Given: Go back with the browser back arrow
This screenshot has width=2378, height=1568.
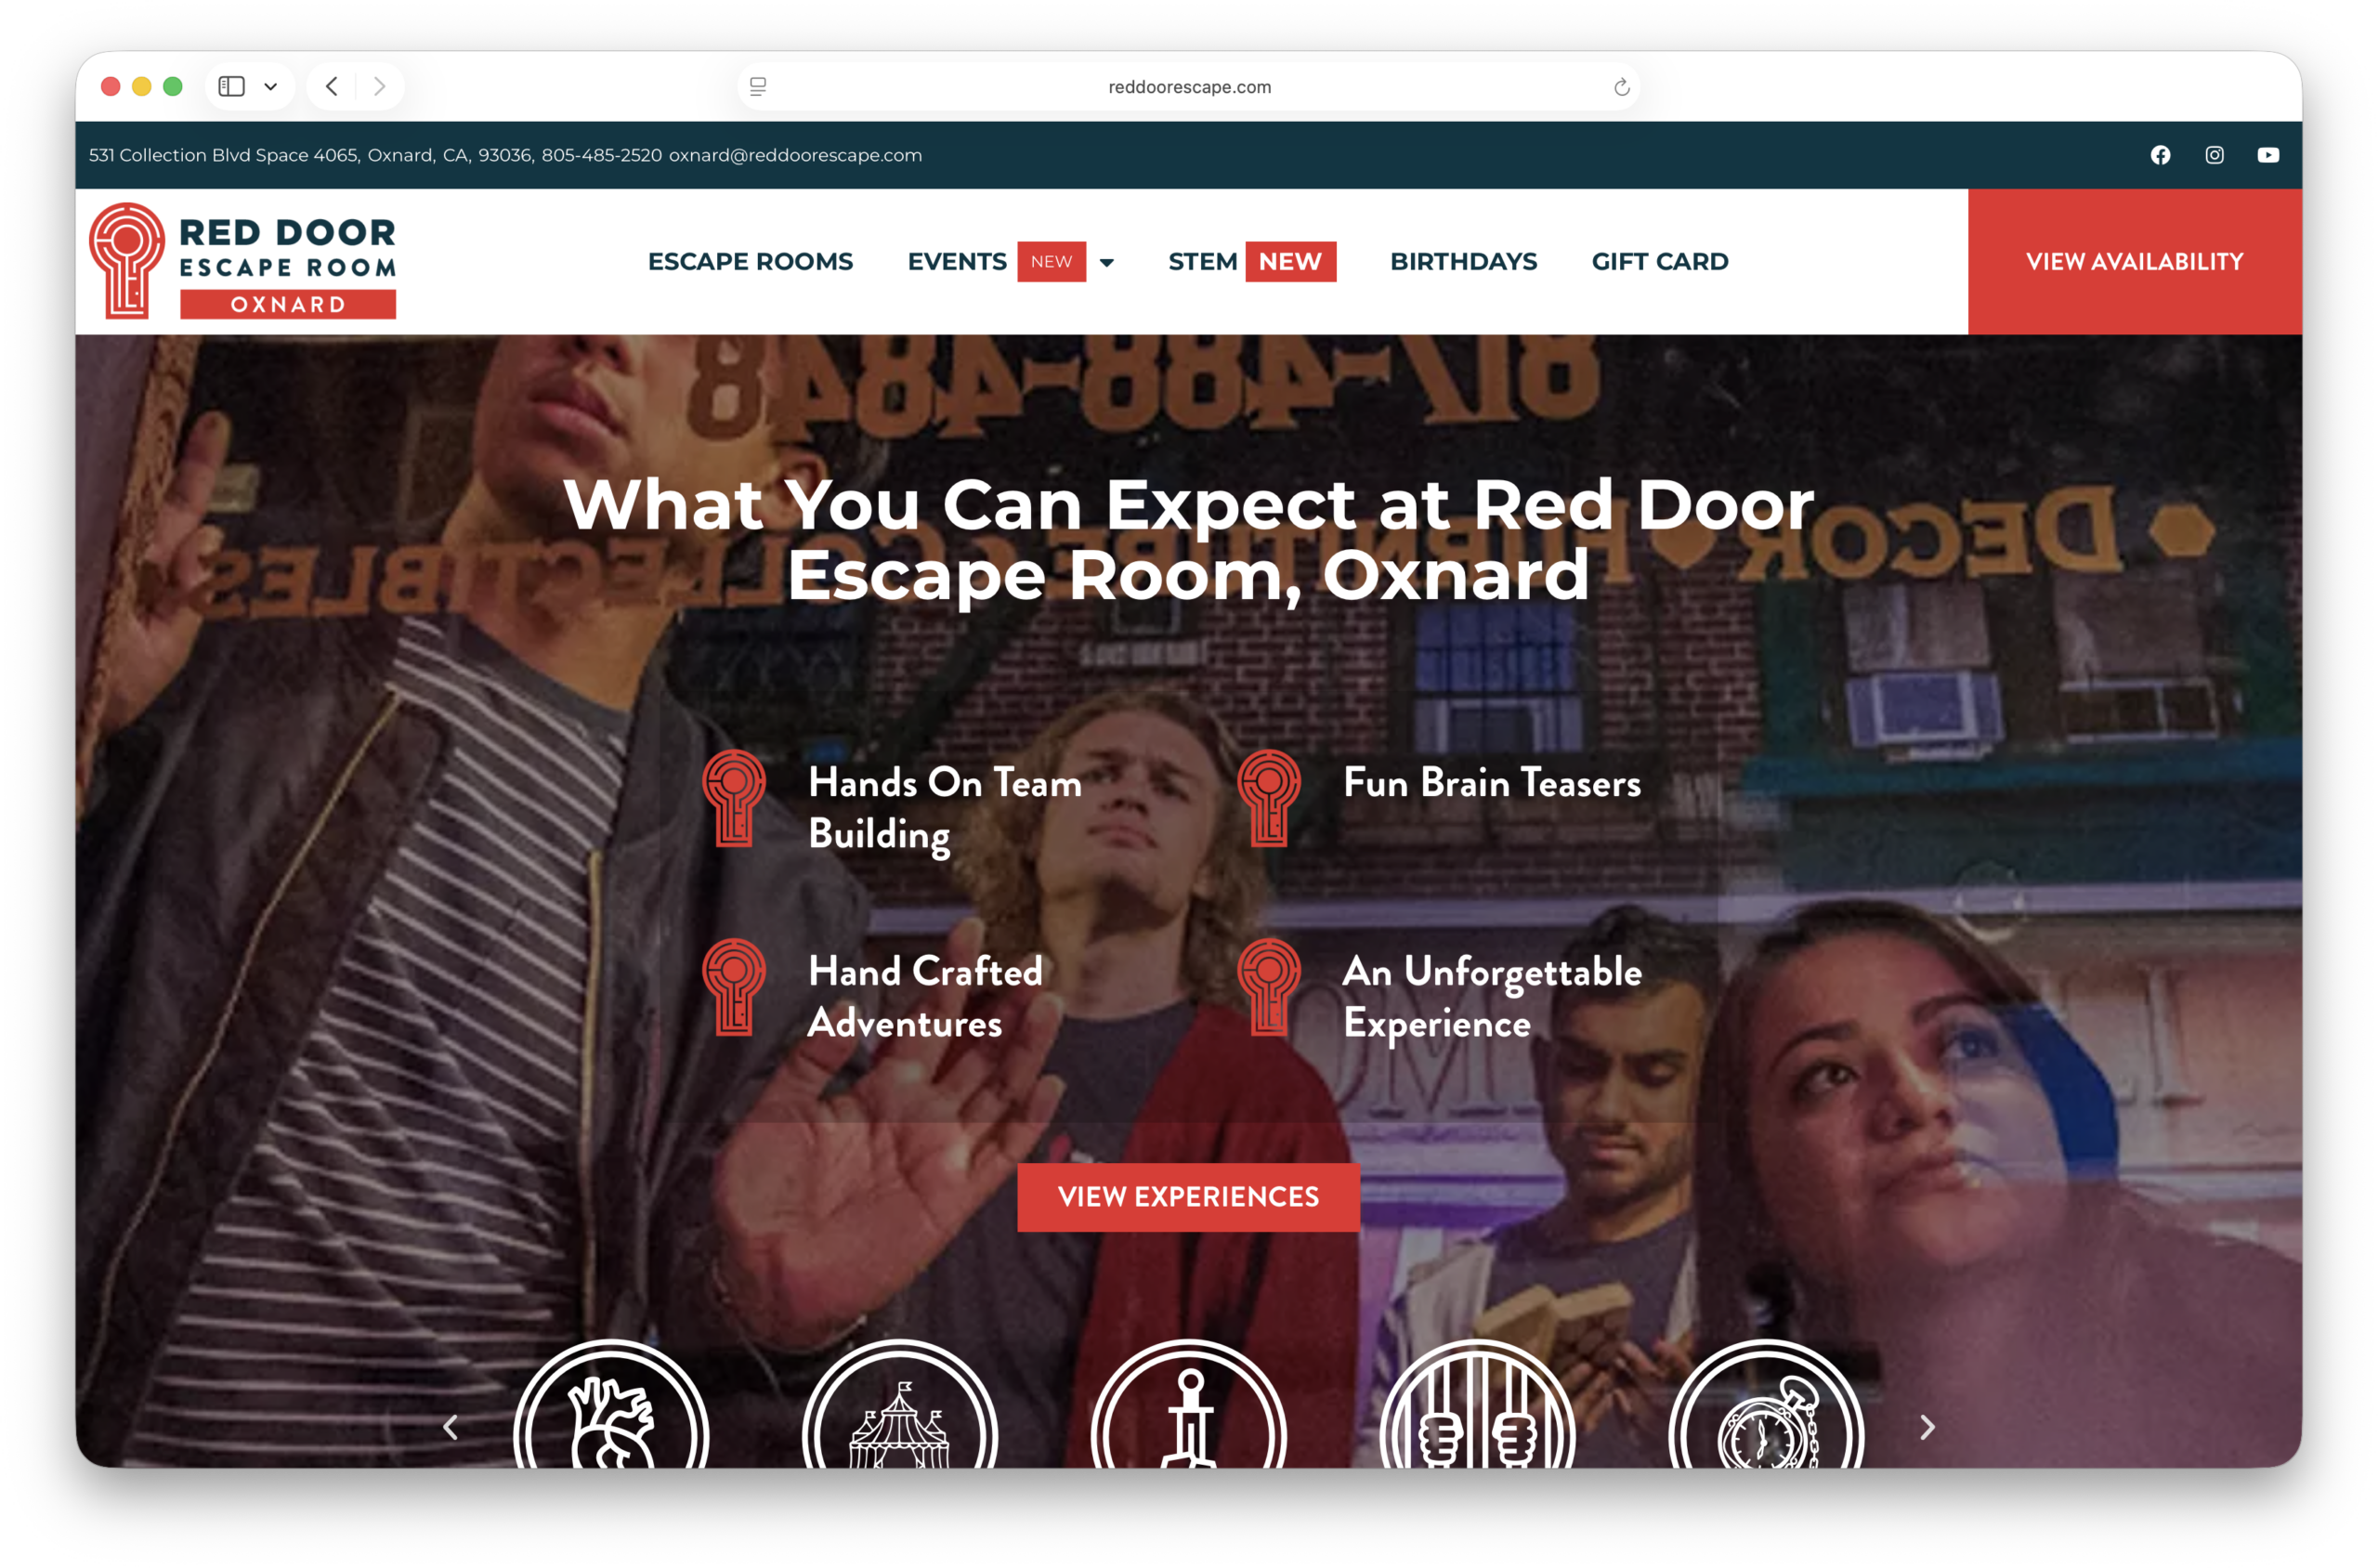Looking at the screenshot, I should click(x=332, y=87).
